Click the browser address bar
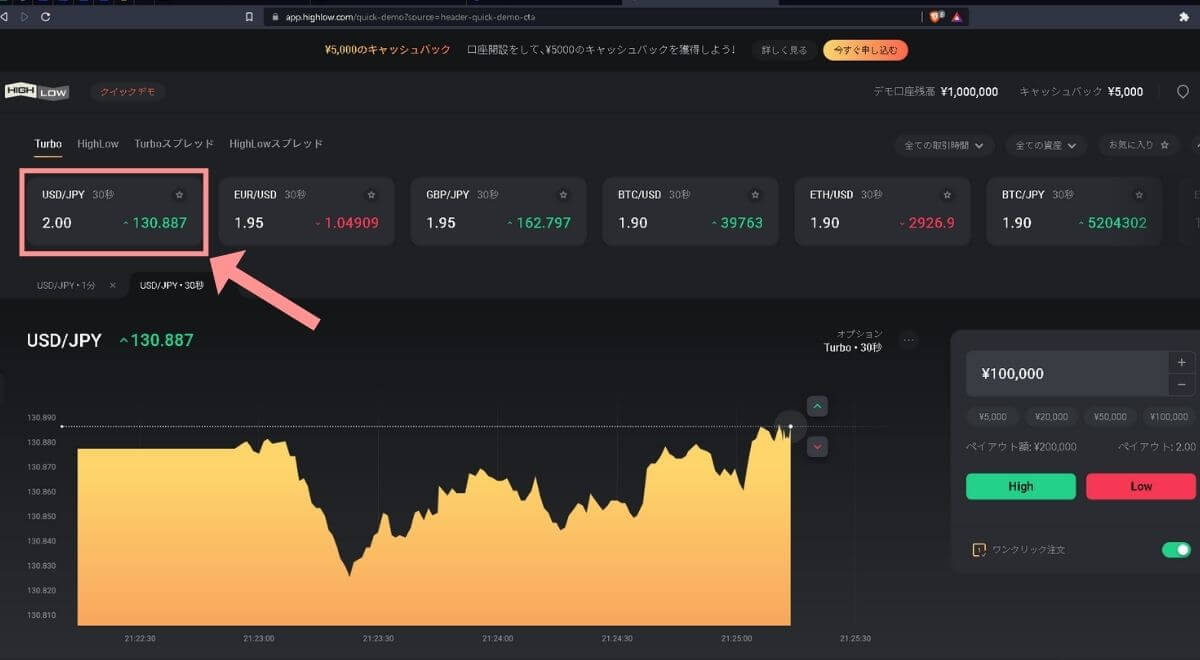Screen dimensions: 1200x660 (x=592, y=17)
